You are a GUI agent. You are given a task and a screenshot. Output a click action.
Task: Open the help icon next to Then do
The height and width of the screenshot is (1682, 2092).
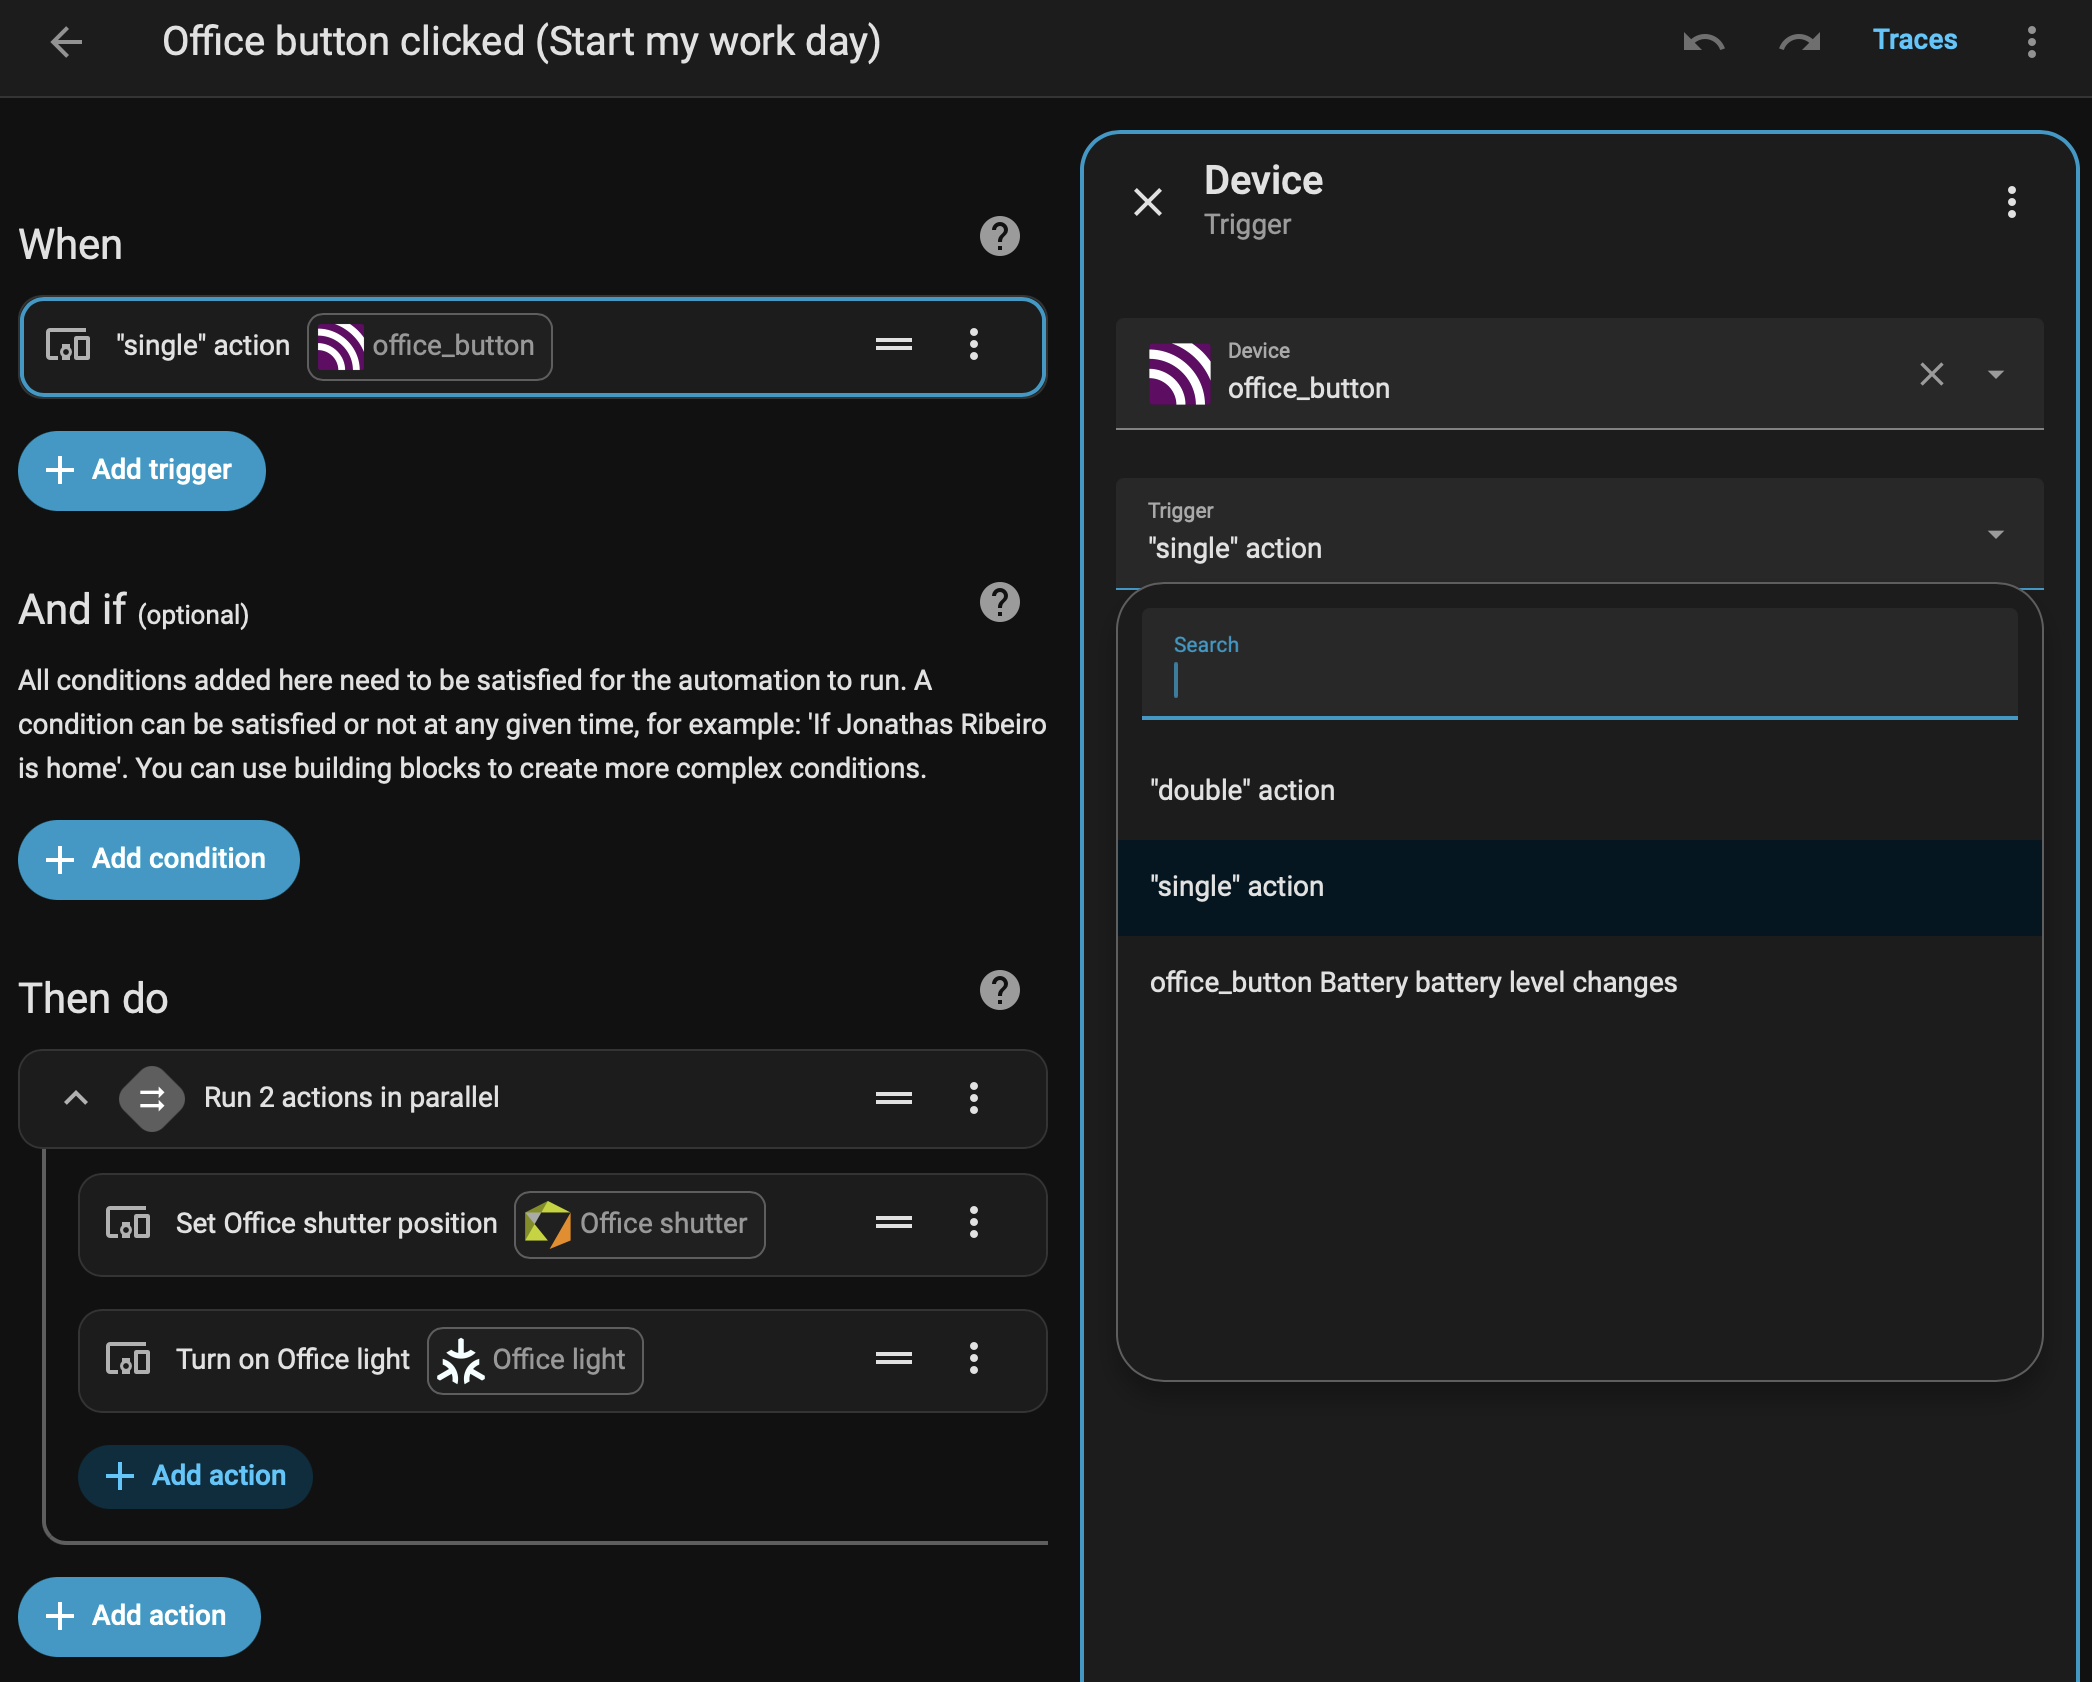(999, 990)
